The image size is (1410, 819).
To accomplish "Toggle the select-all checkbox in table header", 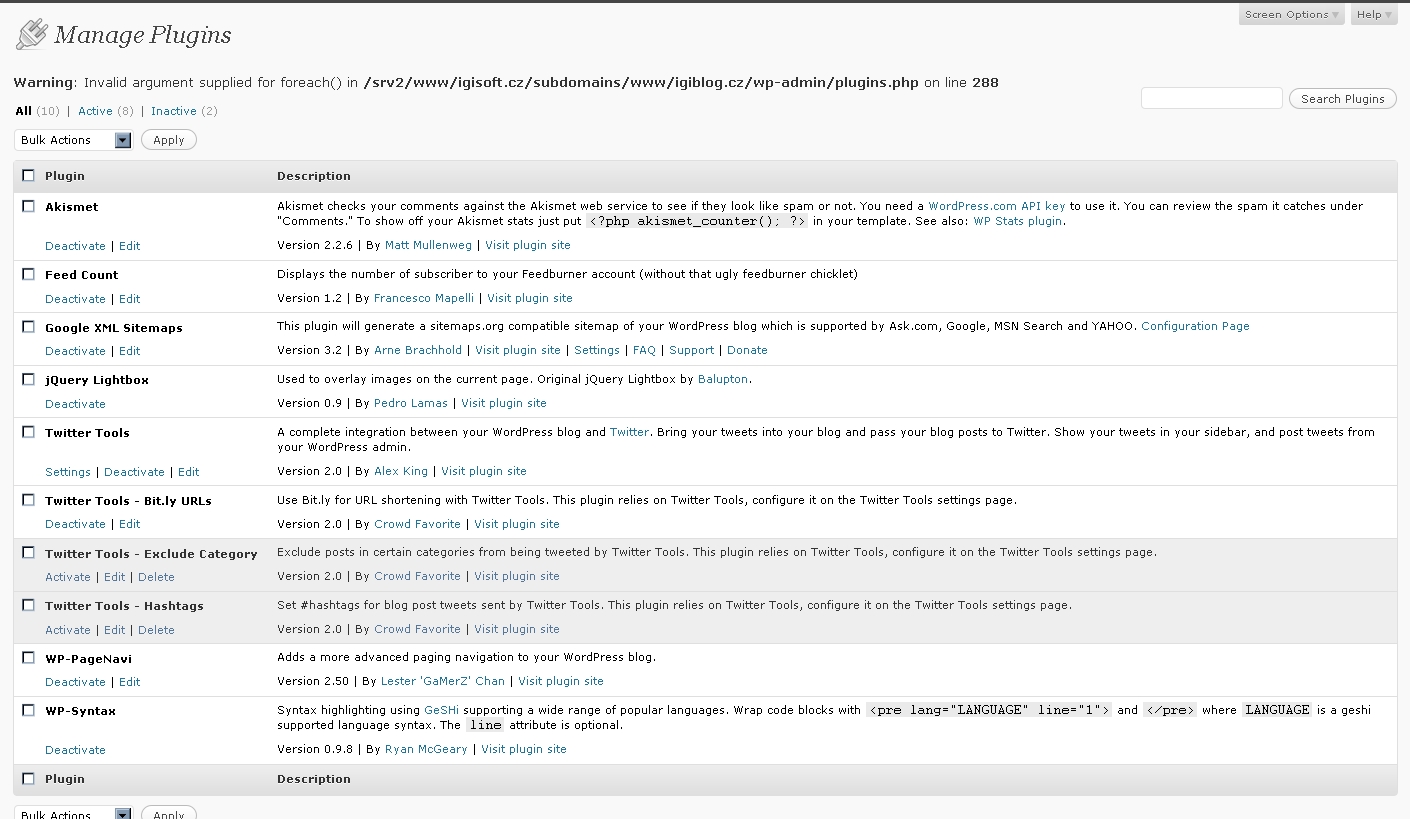I will 28,176.
